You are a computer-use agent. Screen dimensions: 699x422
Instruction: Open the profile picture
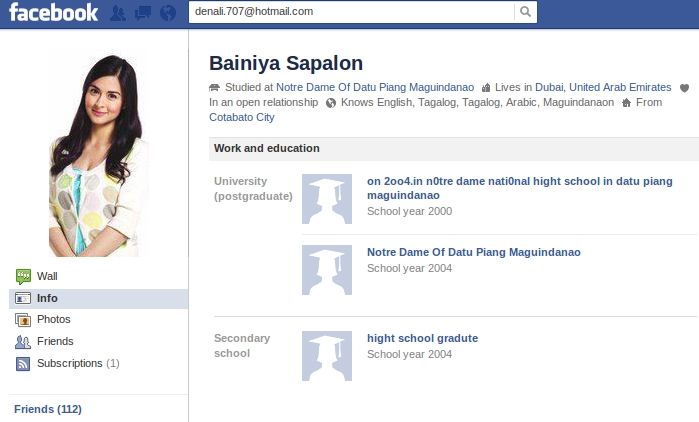[x=98, y=154]
